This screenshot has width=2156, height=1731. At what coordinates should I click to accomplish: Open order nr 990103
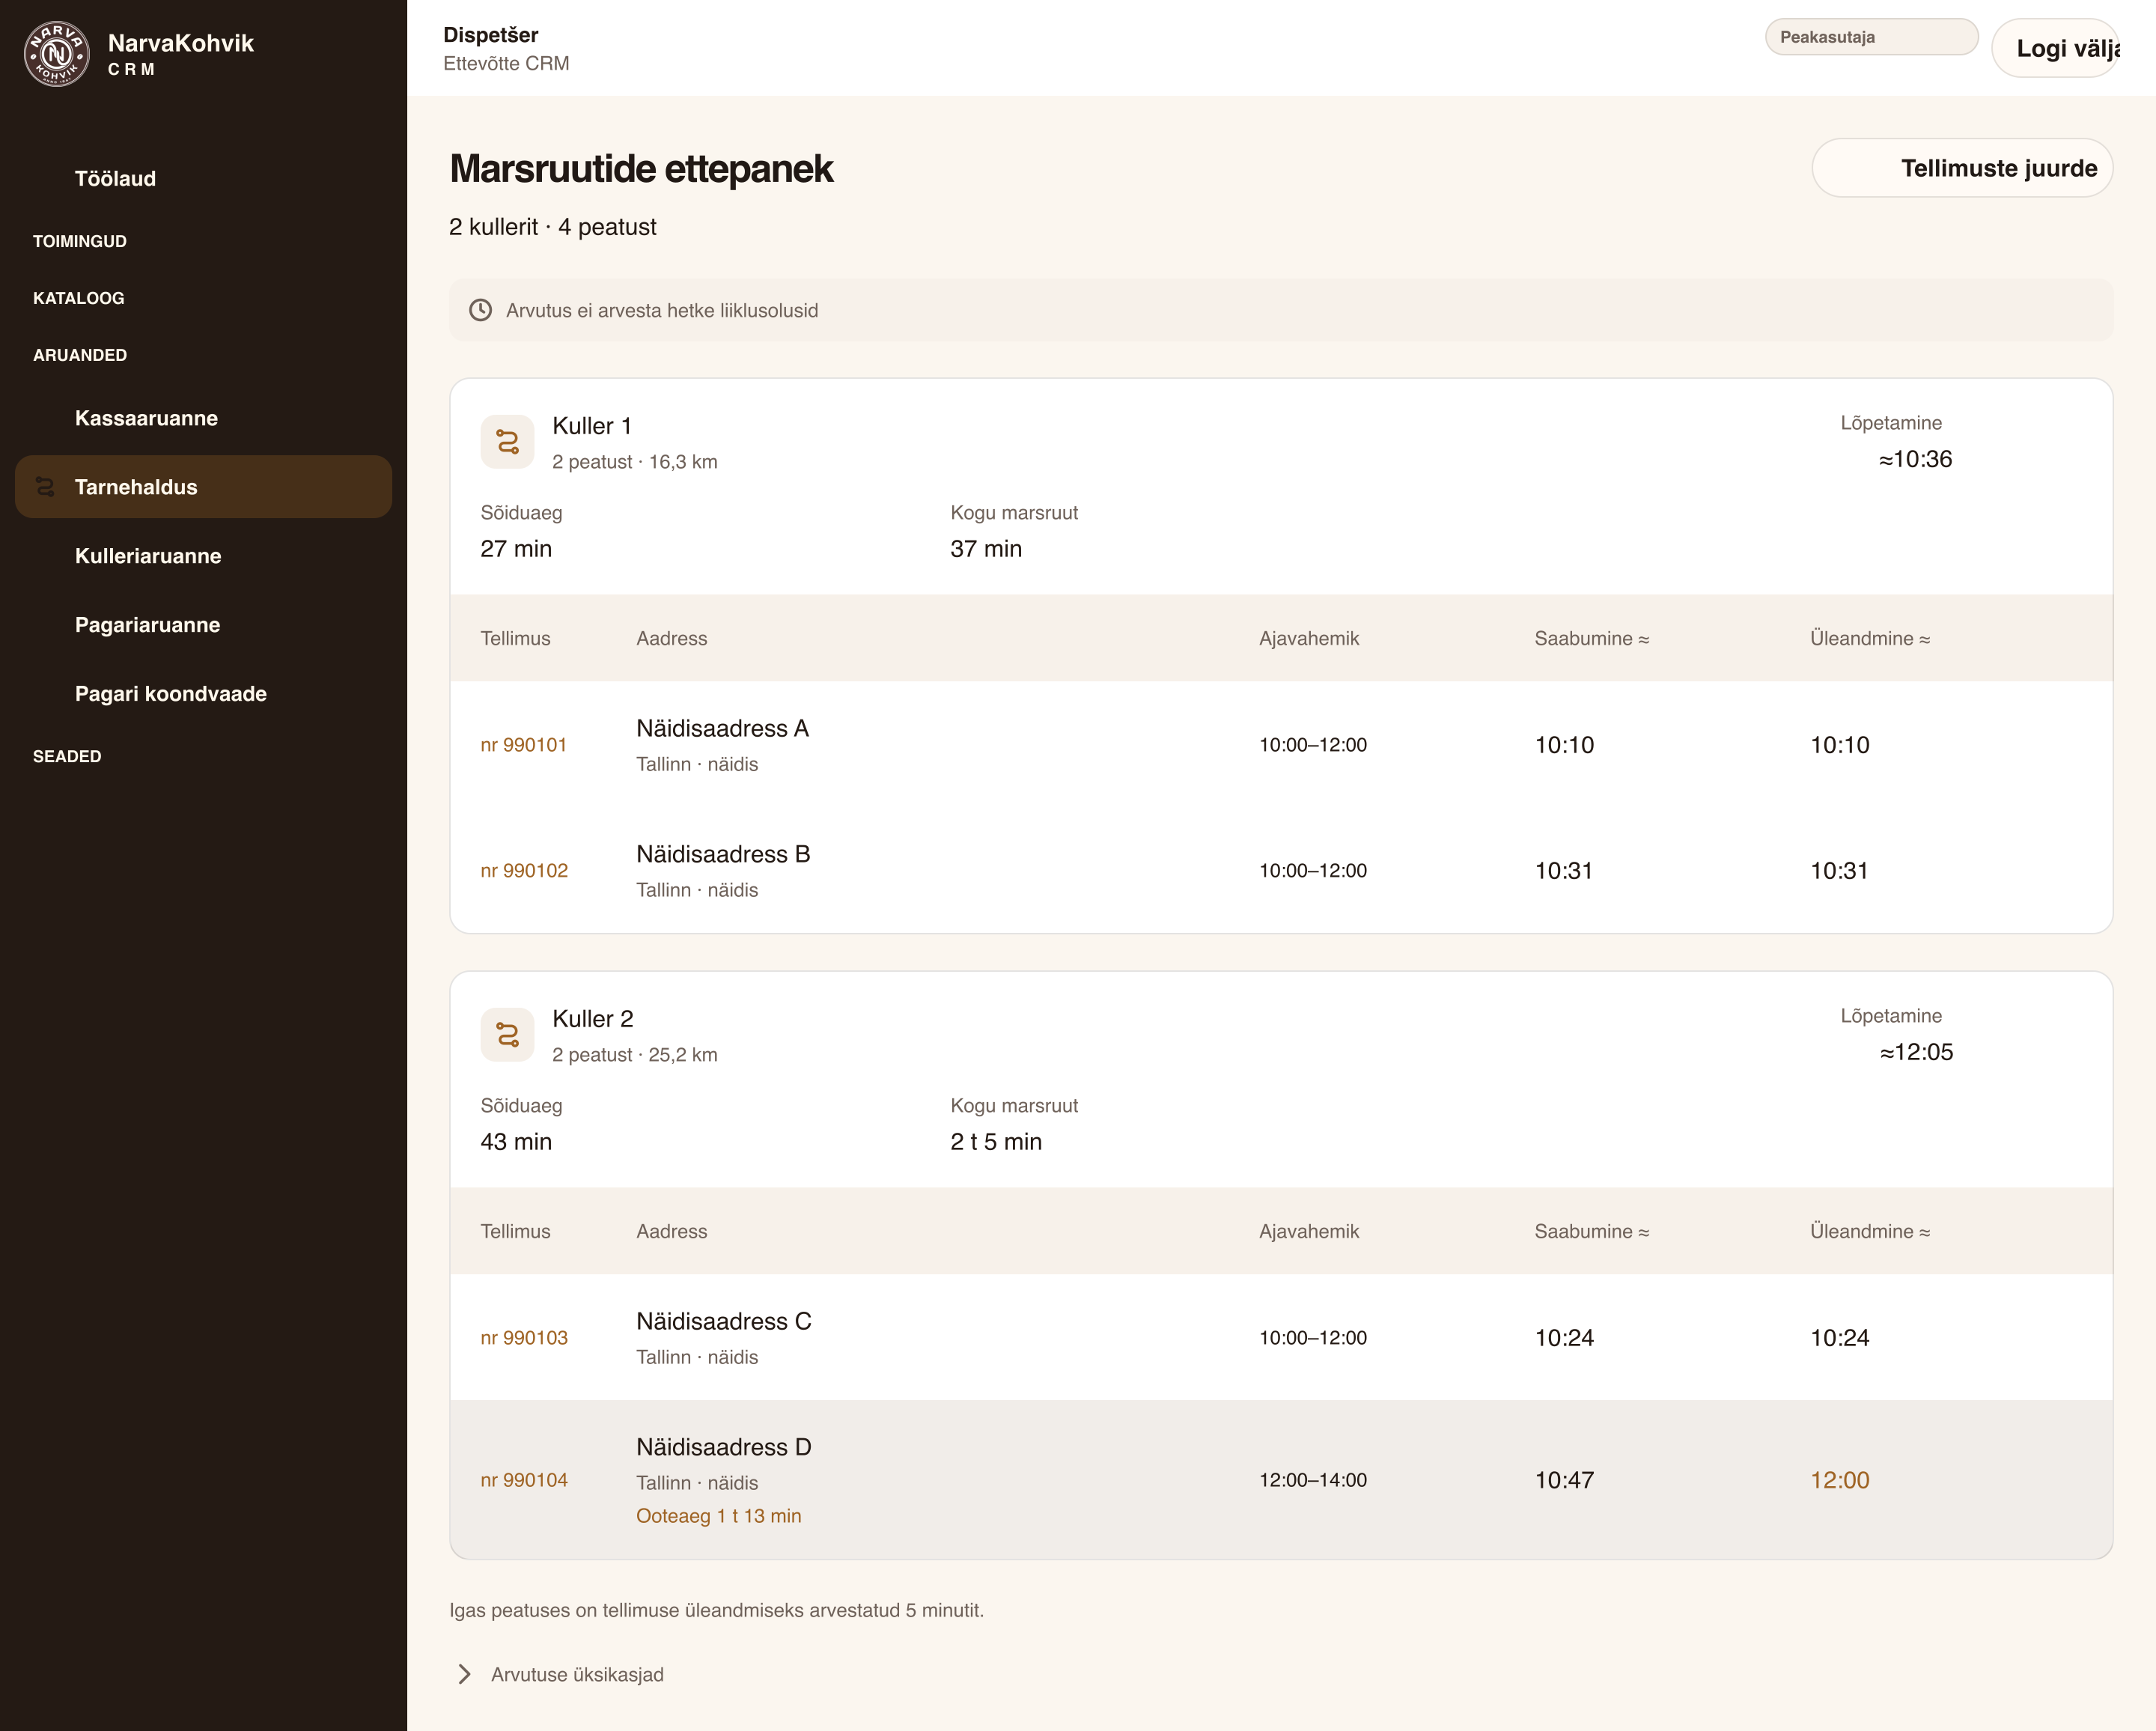(x=524, y=1338)
